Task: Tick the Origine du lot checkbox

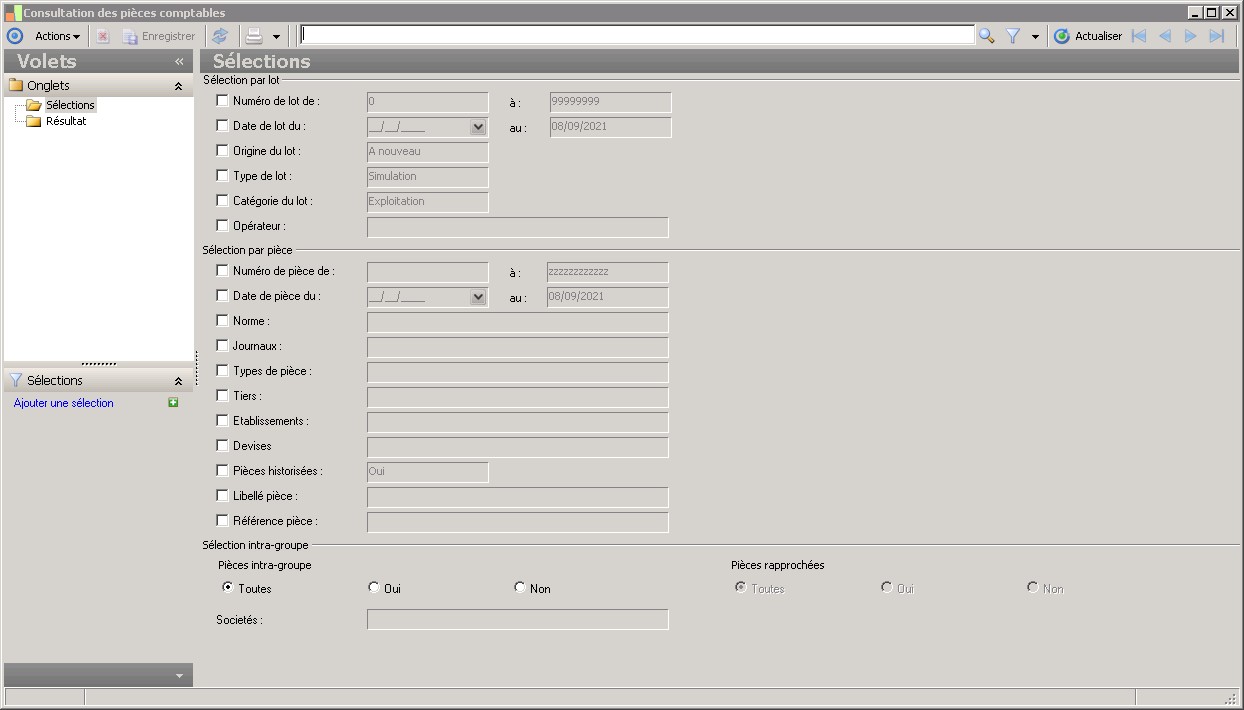Action: click(x=222, y=150)
